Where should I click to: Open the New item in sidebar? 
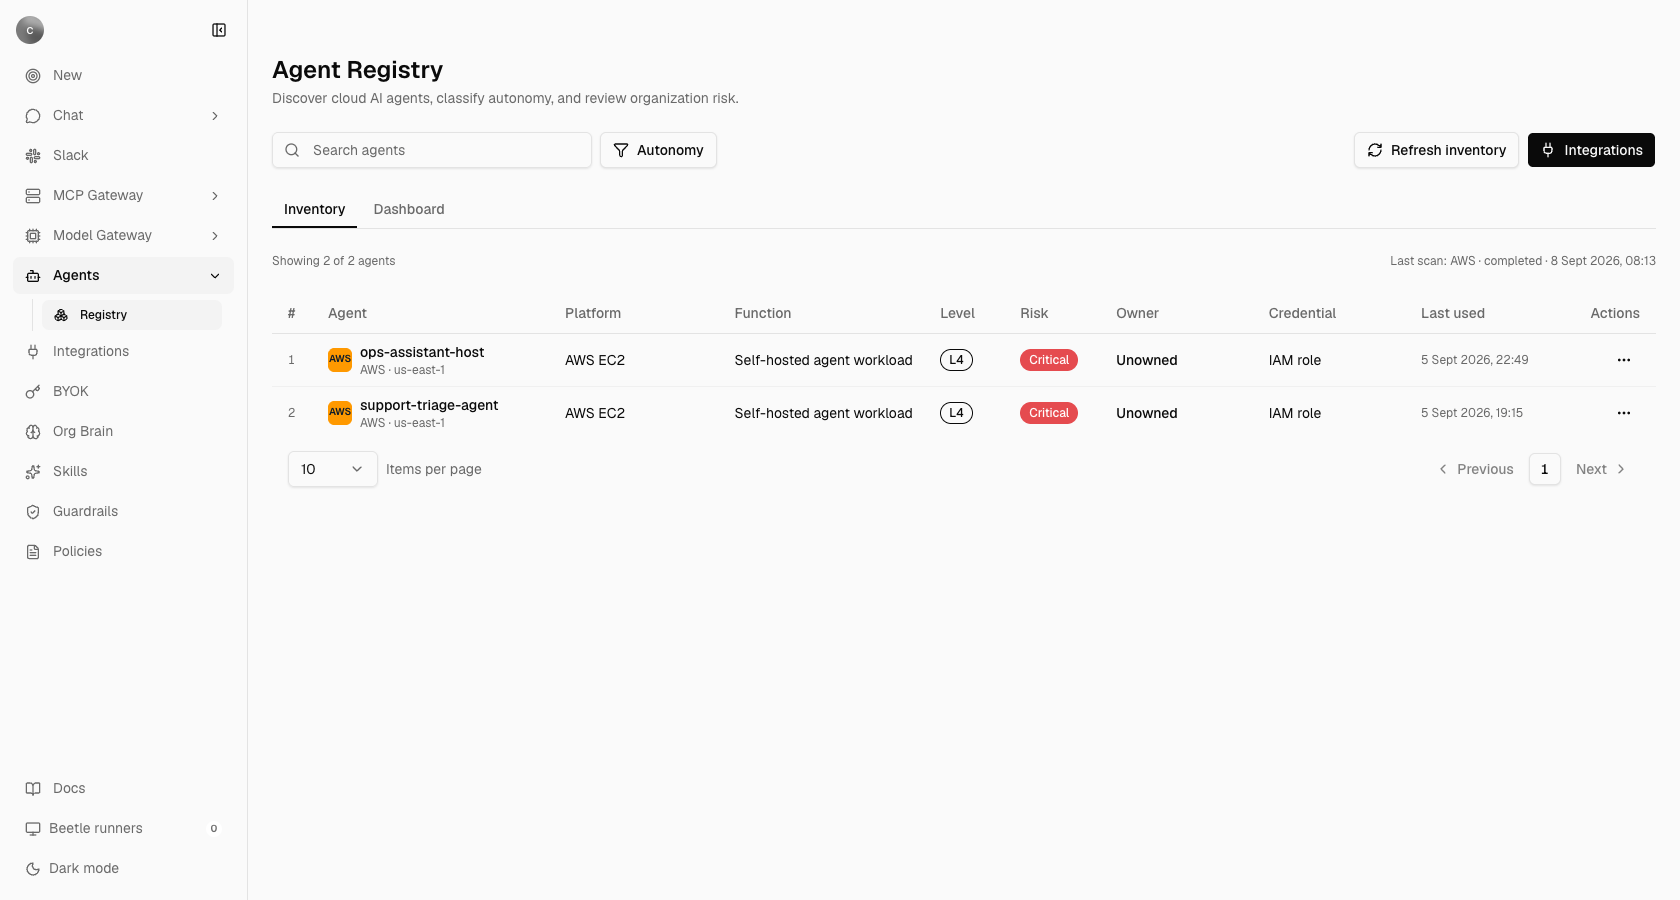coord(123,75)
